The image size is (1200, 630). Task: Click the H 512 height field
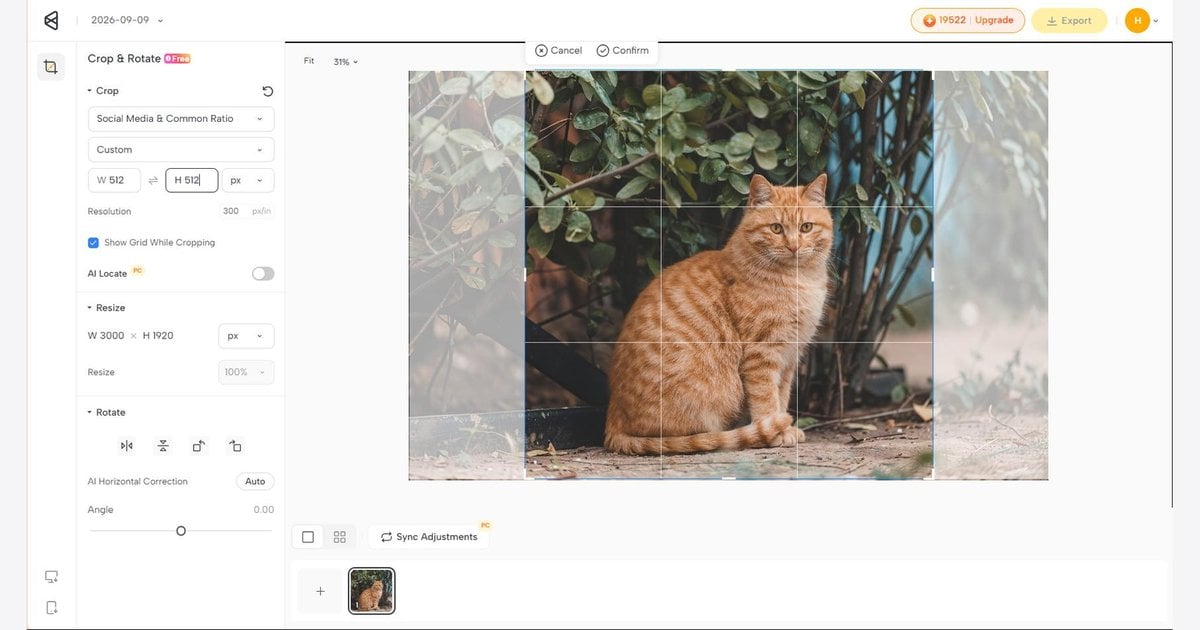point(192,180)
